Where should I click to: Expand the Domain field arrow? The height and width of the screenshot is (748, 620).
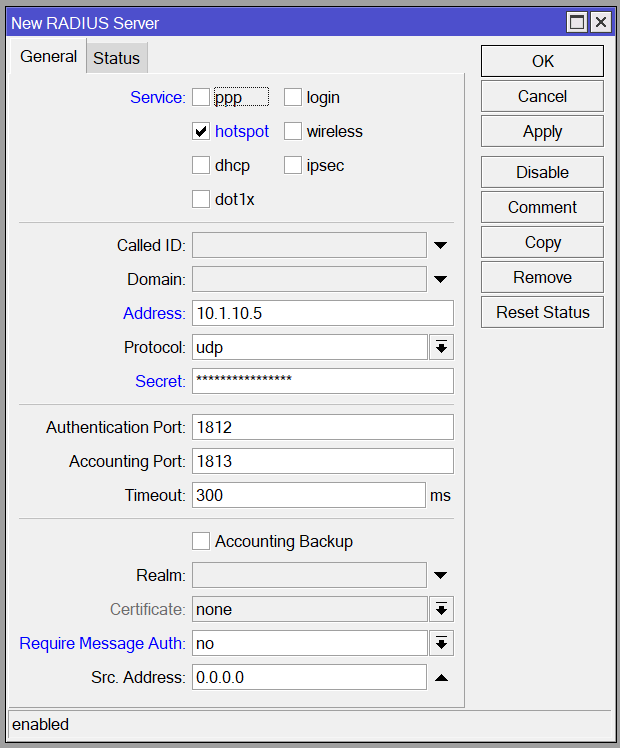(x=441, y=279)
